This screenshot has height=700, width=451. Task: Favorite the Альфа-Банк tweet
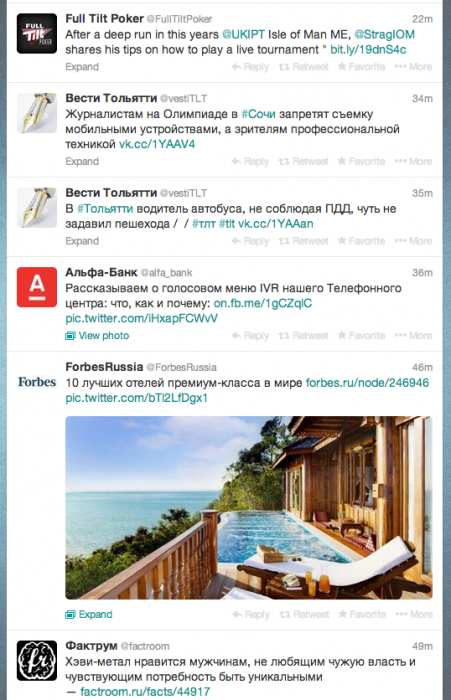point(361,336)
